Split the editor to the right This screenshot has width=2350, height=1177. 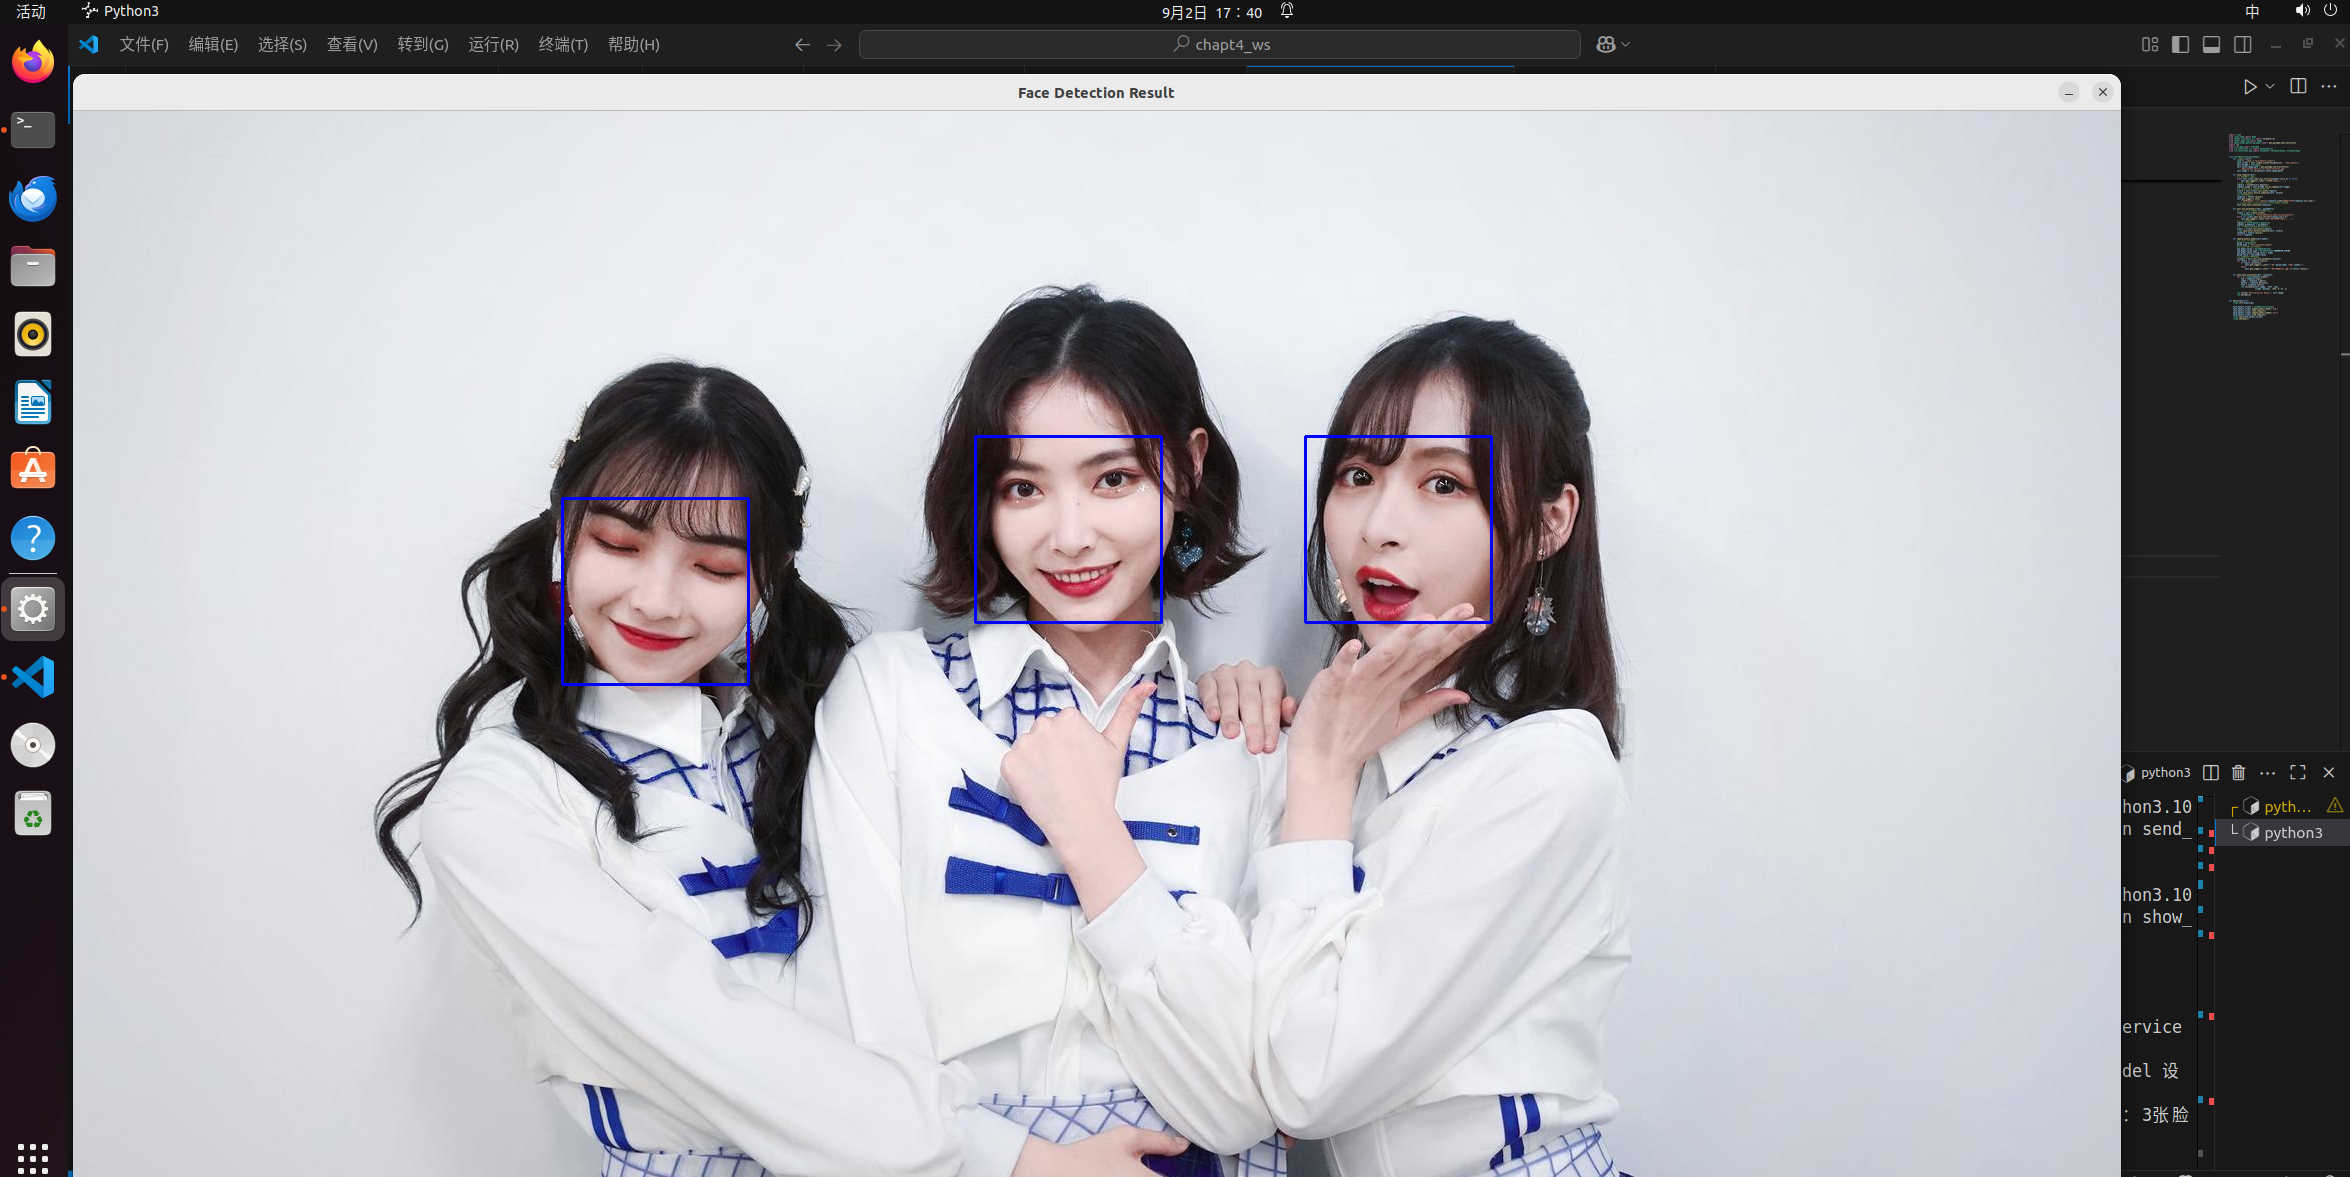[x=2298, y=87]
